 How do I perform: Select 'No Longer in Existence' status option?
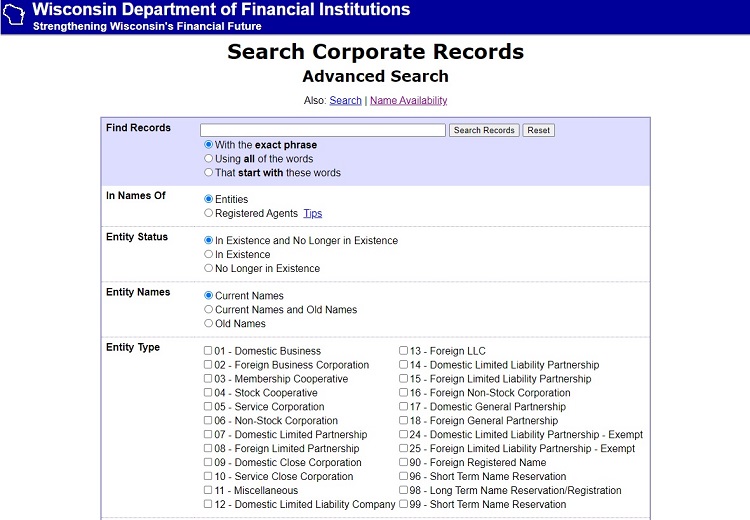[209, 268]
